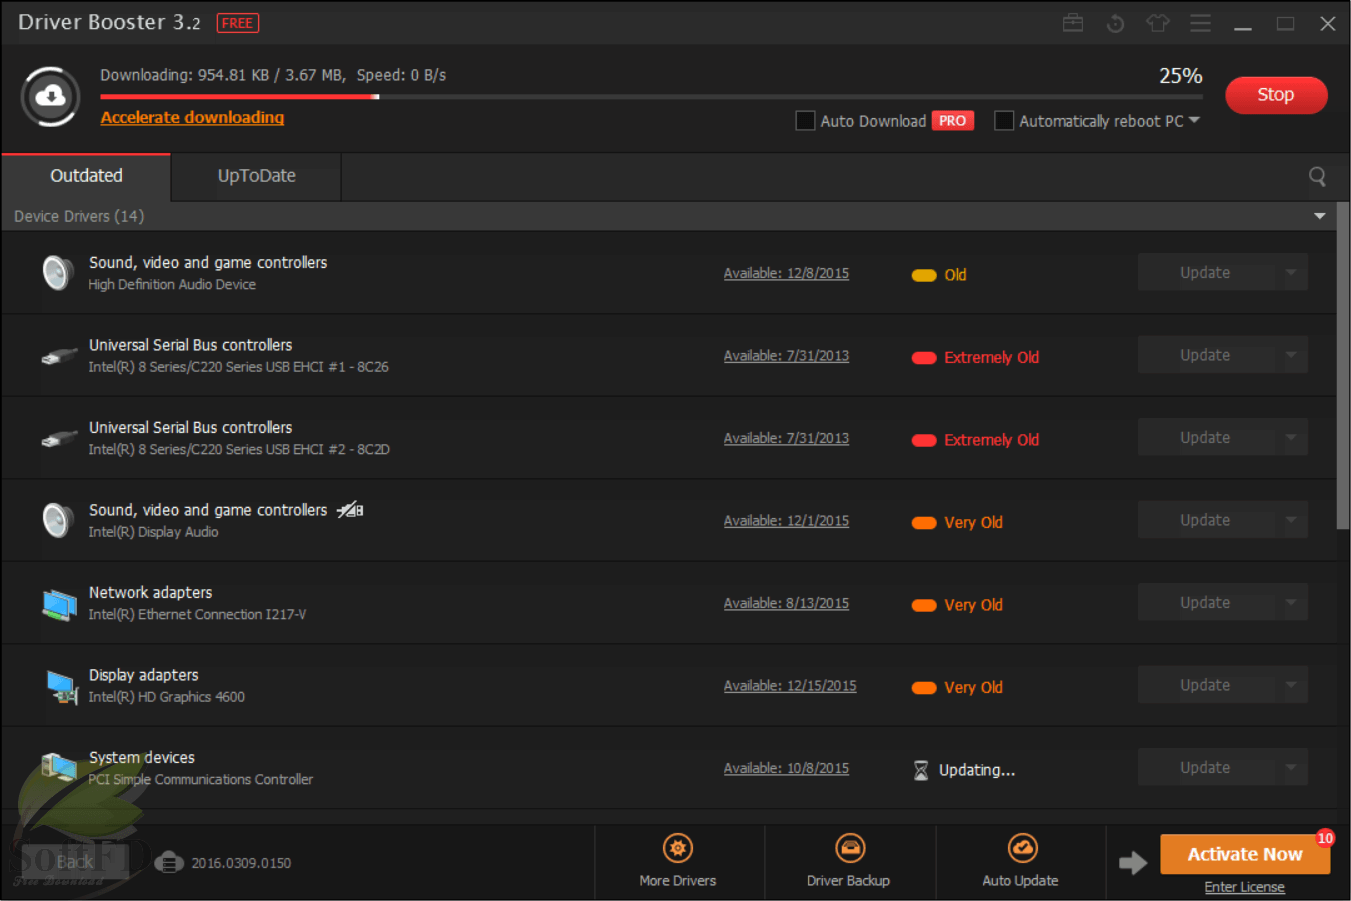The image size is (1351, 901).
Task: Open the Automatically reboot PC dropdown arrow
Action: click(x=1194, y=120)
